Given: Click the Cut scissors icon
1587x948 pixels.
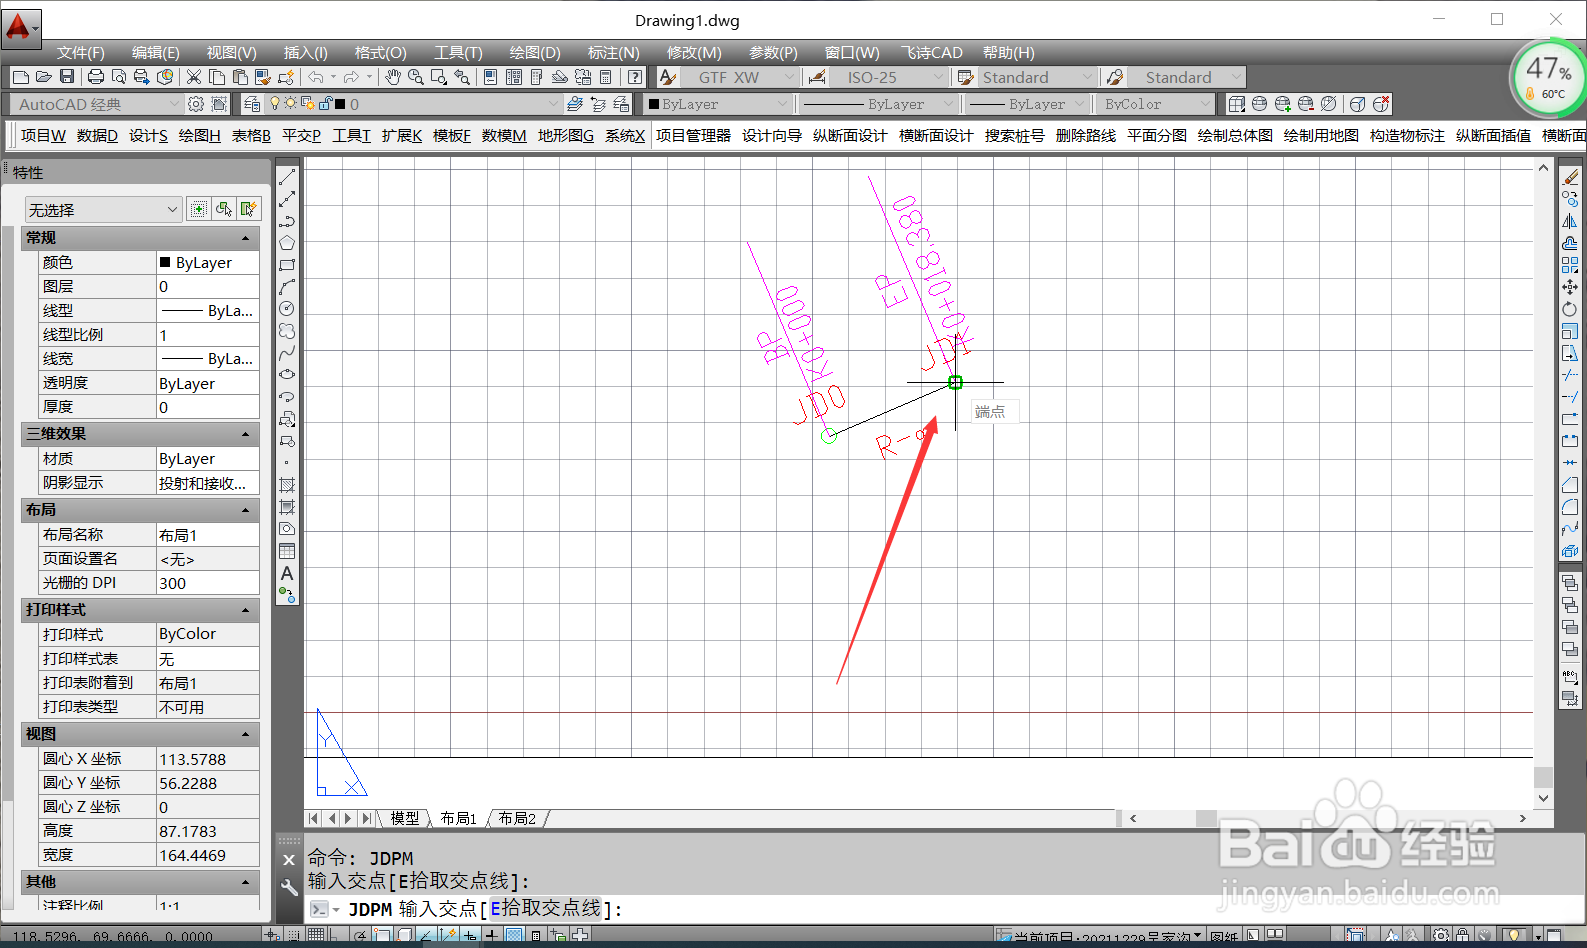Looking at the screenshot, I should coord(194,77).
